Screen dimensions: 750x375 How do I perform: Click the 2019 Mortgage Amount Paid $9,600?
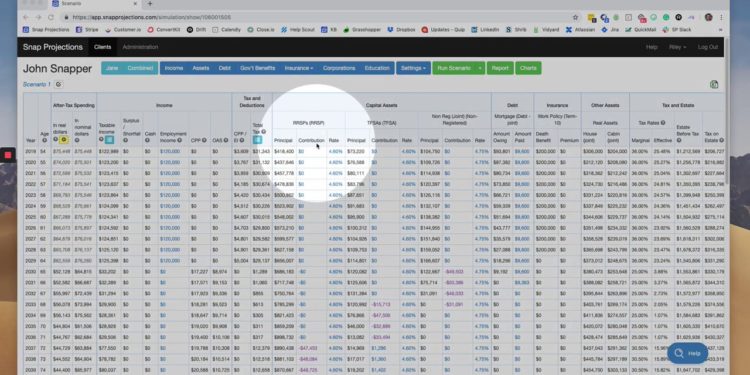point(522,151)
